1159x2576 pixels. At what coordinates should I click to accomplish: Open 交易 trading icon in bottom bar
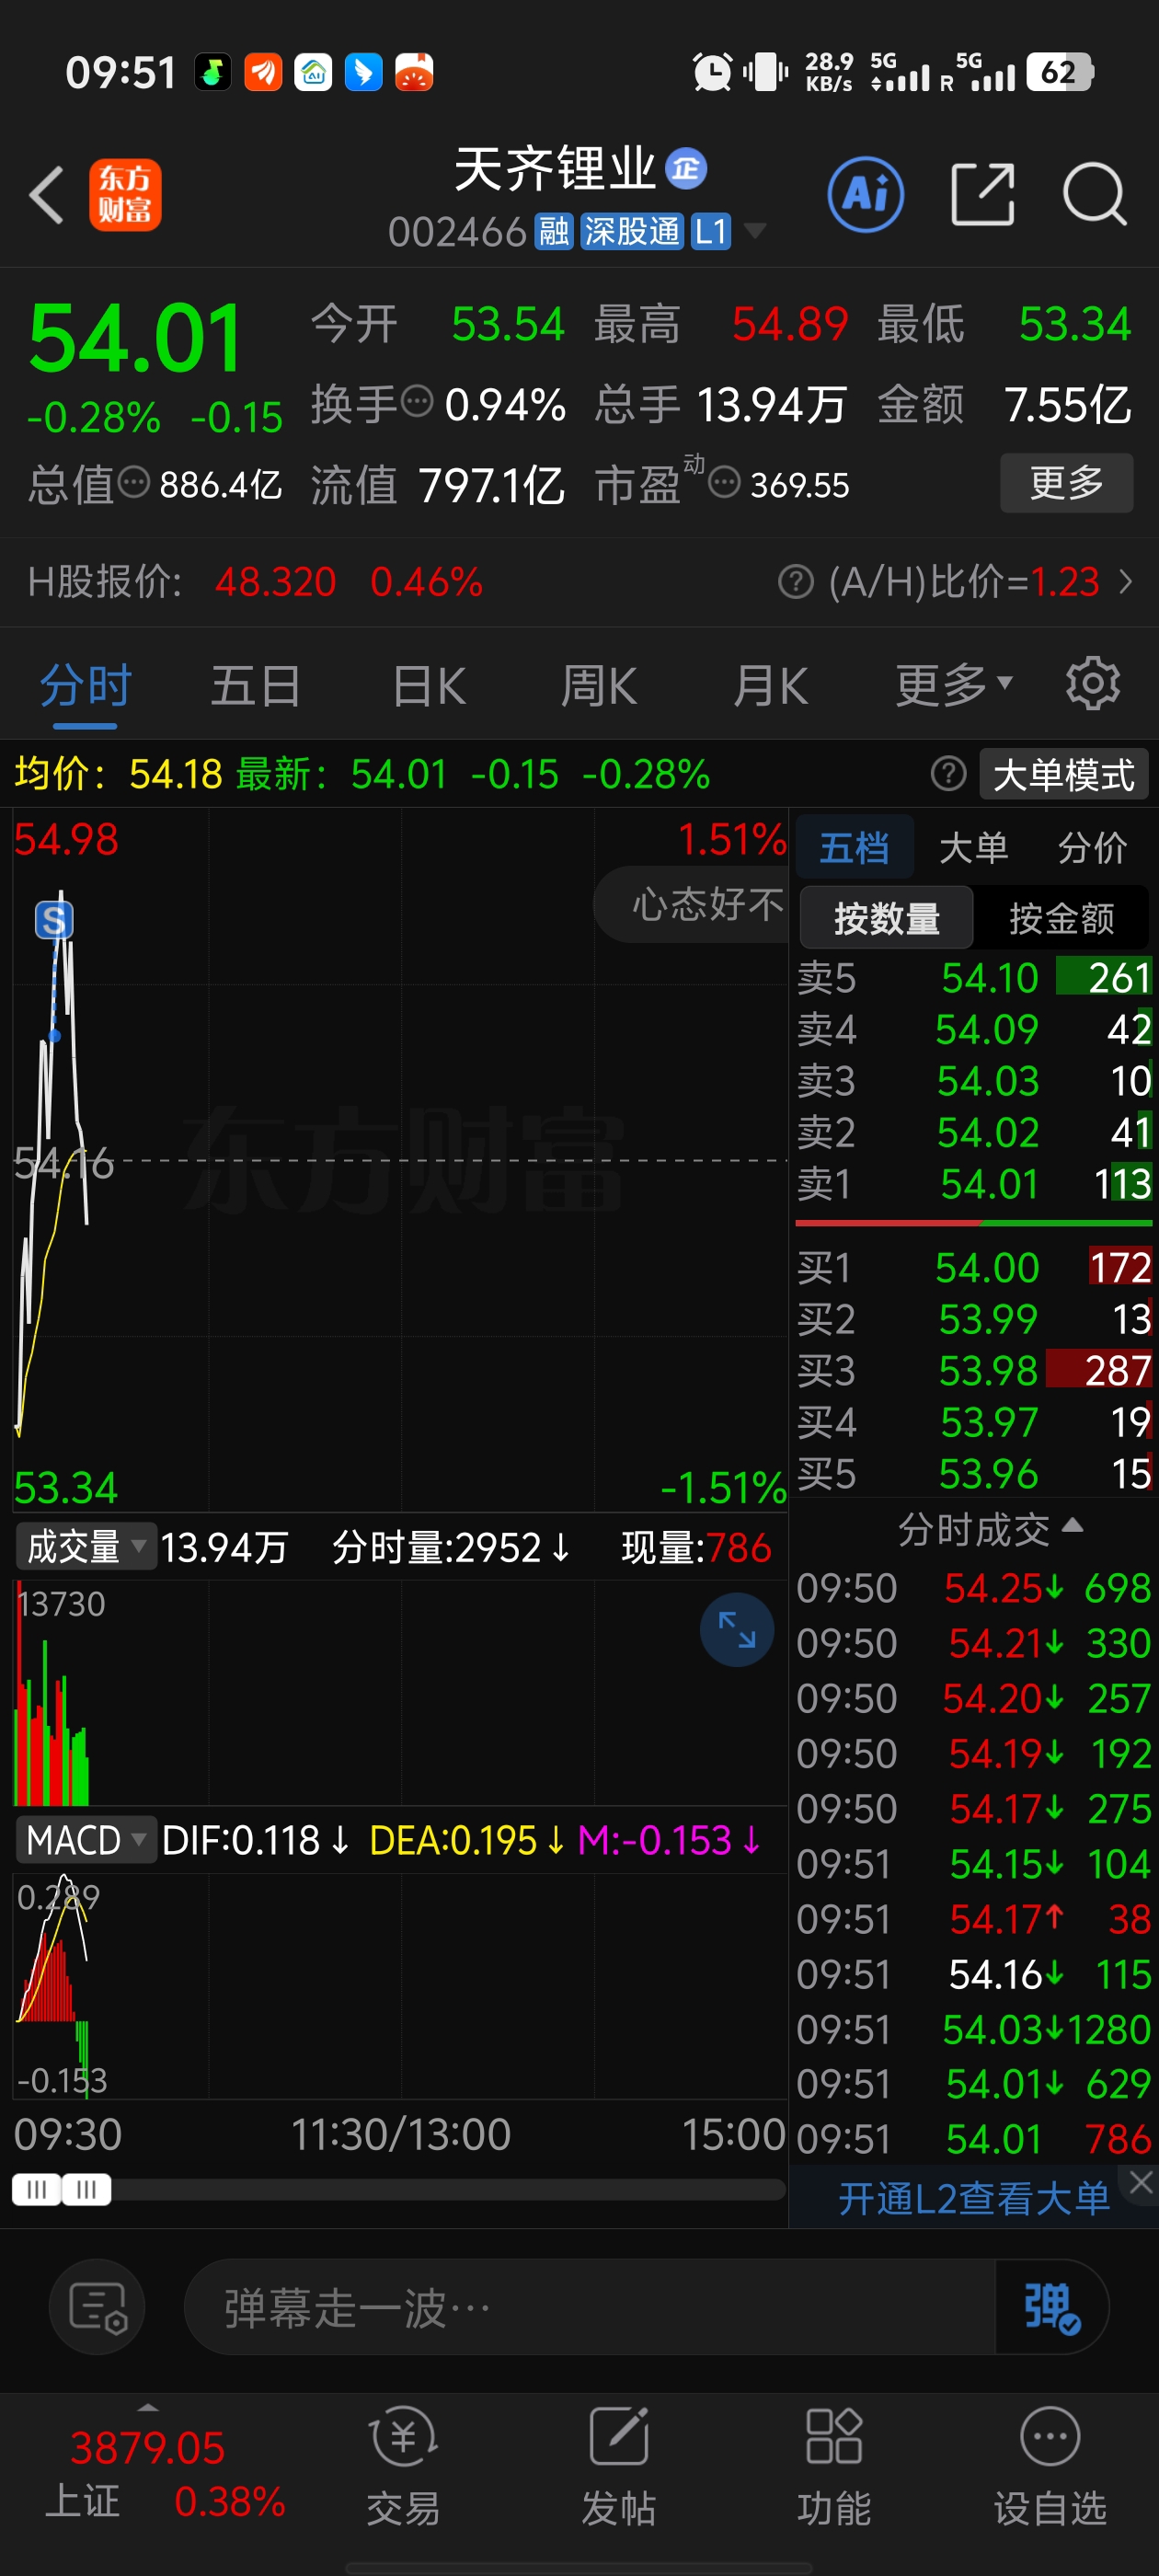pos(404,2466)
